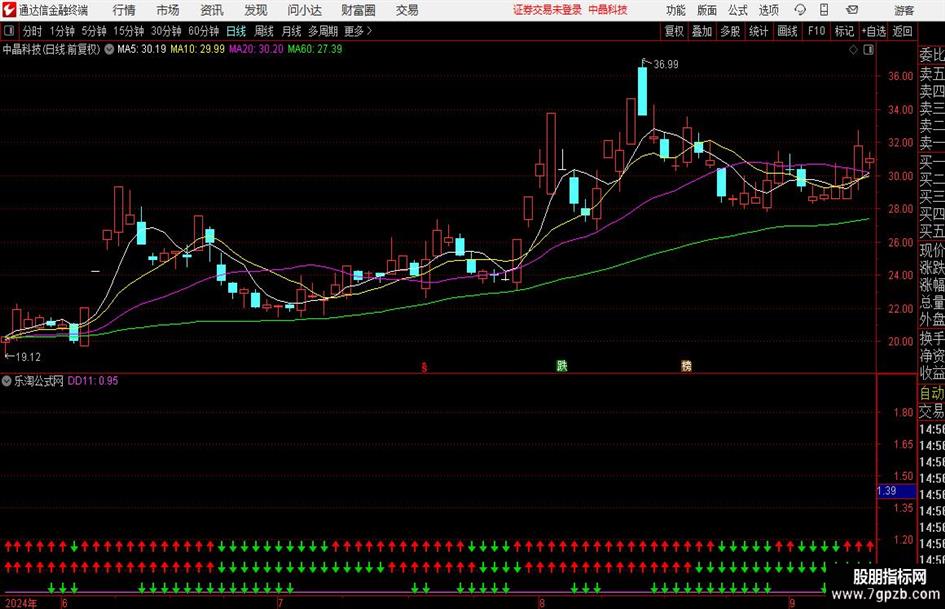Open the 画线 drawing tools

click(787, 31)
